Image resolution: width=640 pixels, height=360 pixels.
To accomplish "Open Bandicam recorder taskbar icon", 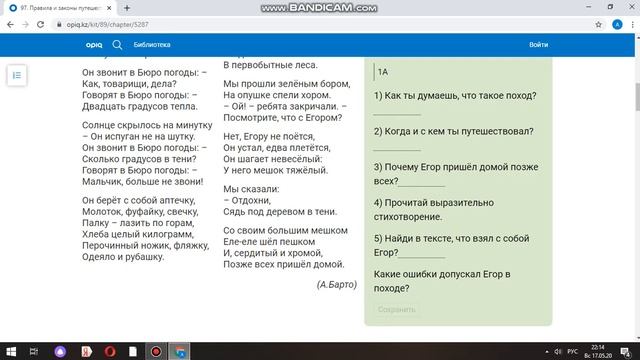I will (156, 351).
